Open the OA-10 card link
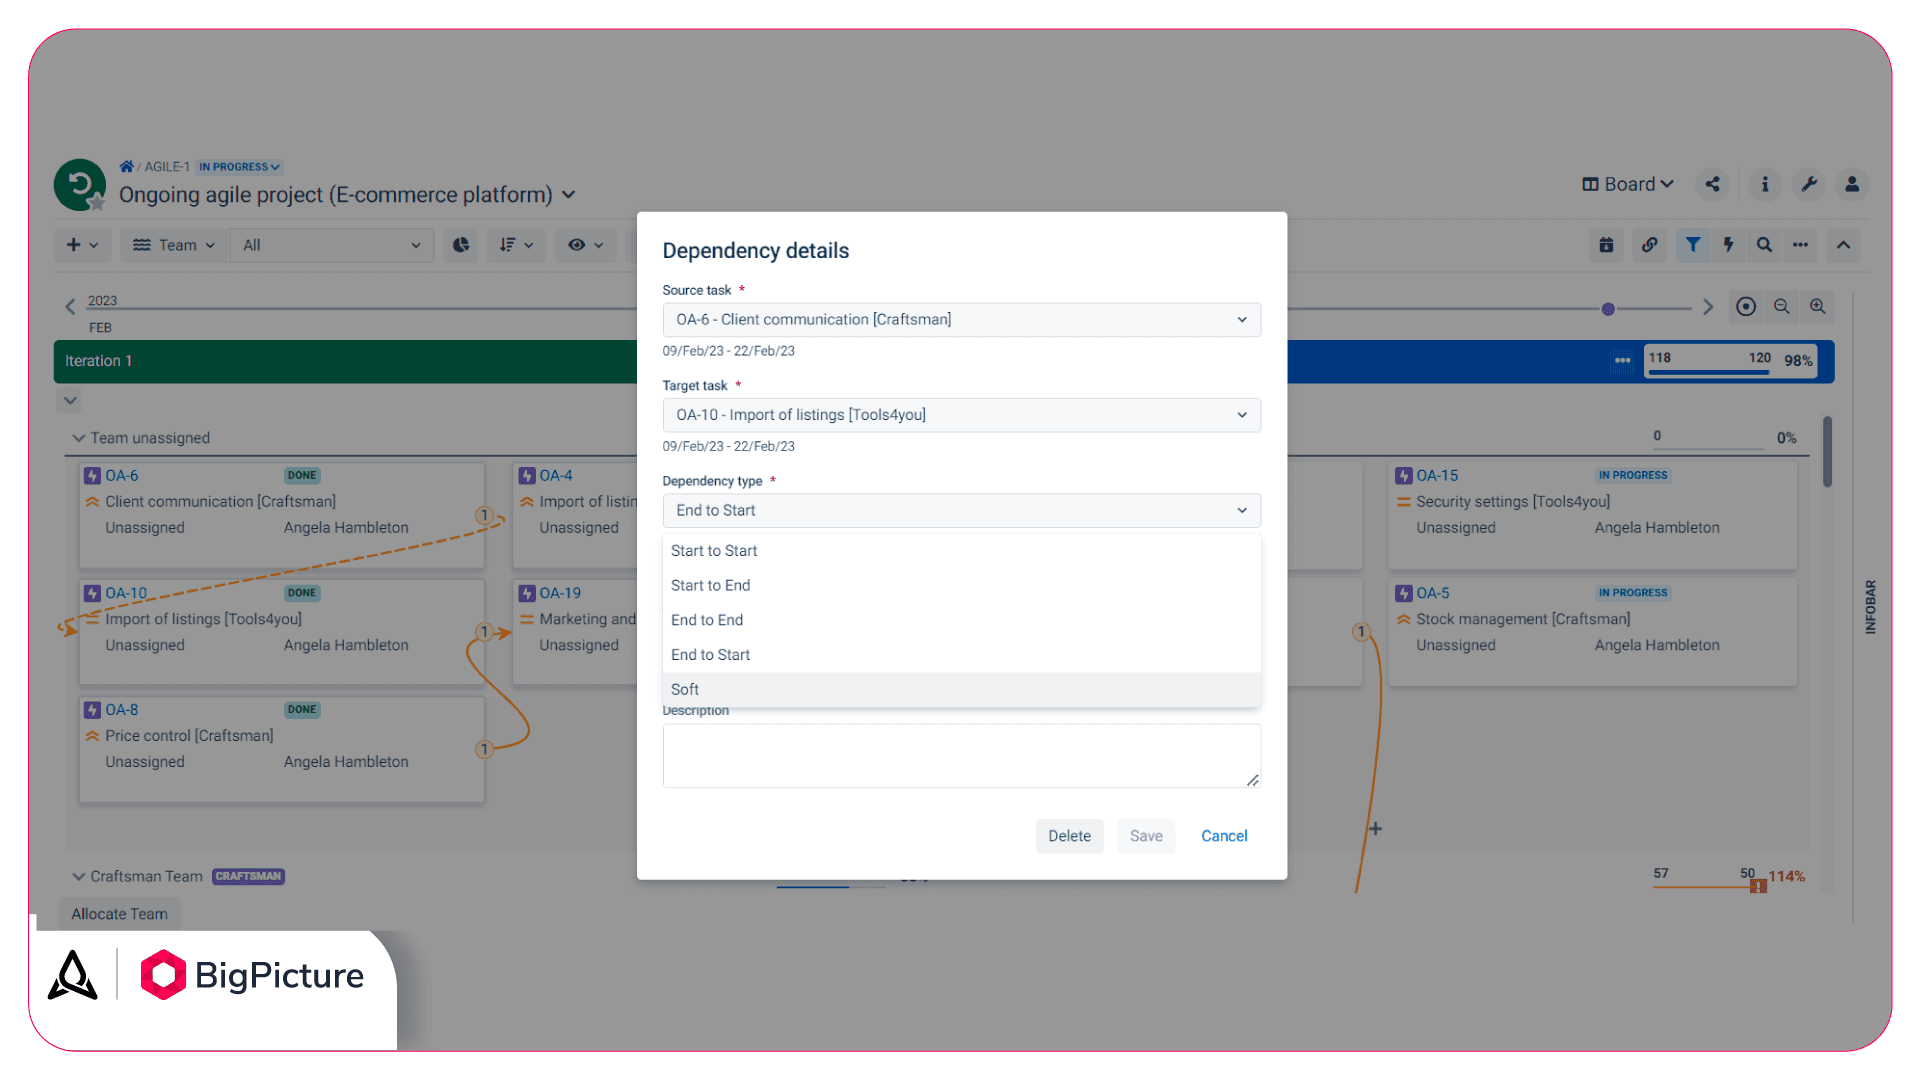The image size is (1920, 1080). [x=126, y=593]
